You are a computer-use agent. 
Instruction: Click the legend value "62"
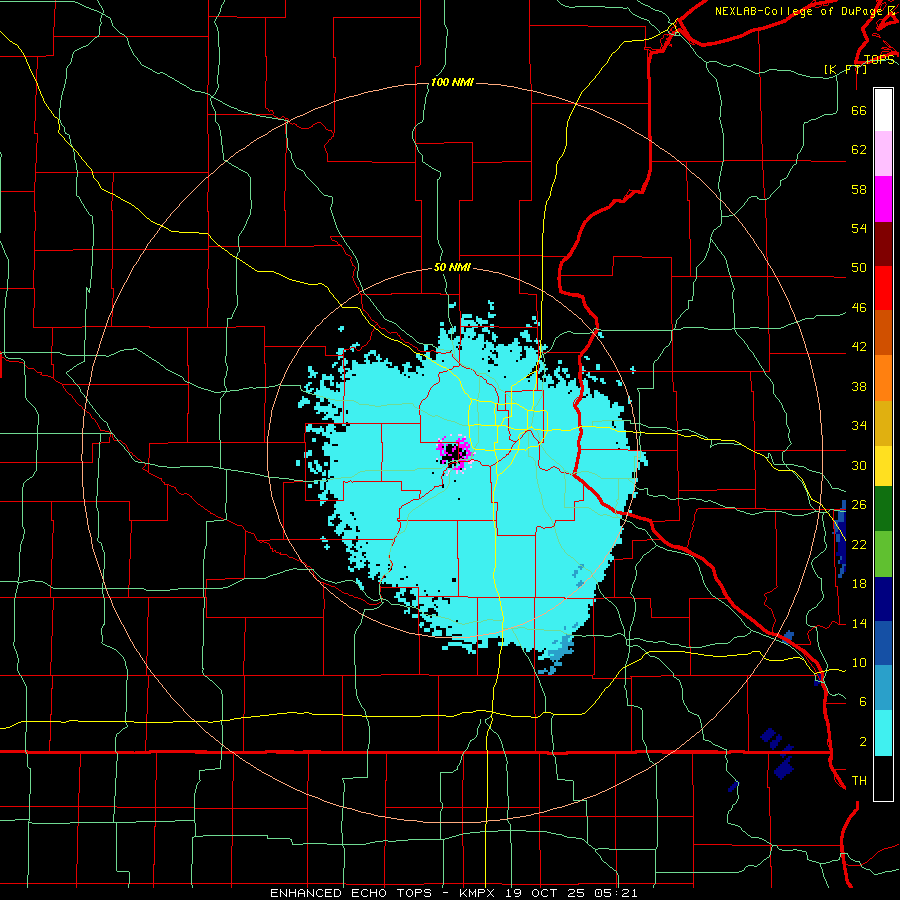tap(859, 149)
